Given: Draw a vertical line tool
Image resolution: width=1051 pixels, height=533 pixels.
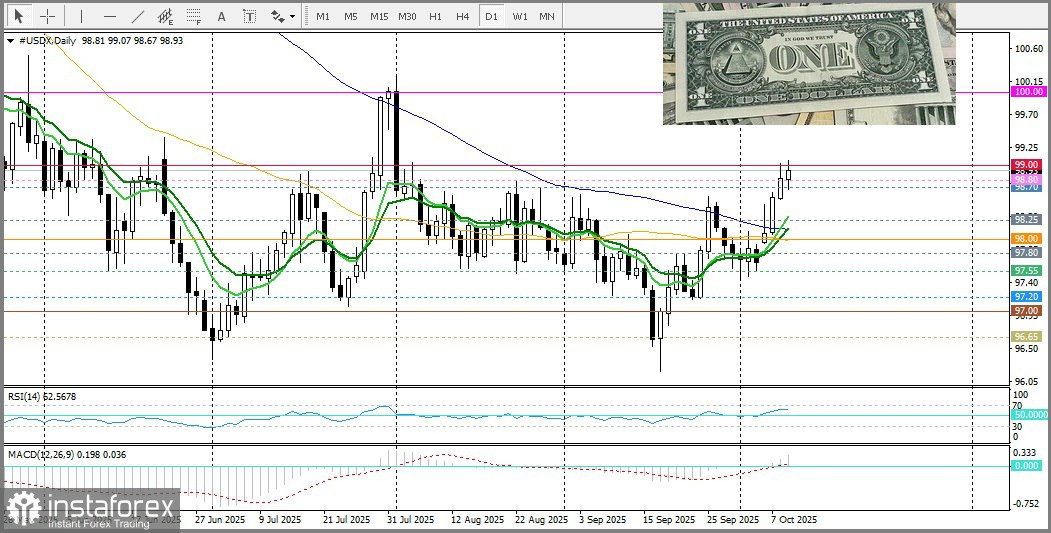Looking at the screenshot, I should pos(80,17).
